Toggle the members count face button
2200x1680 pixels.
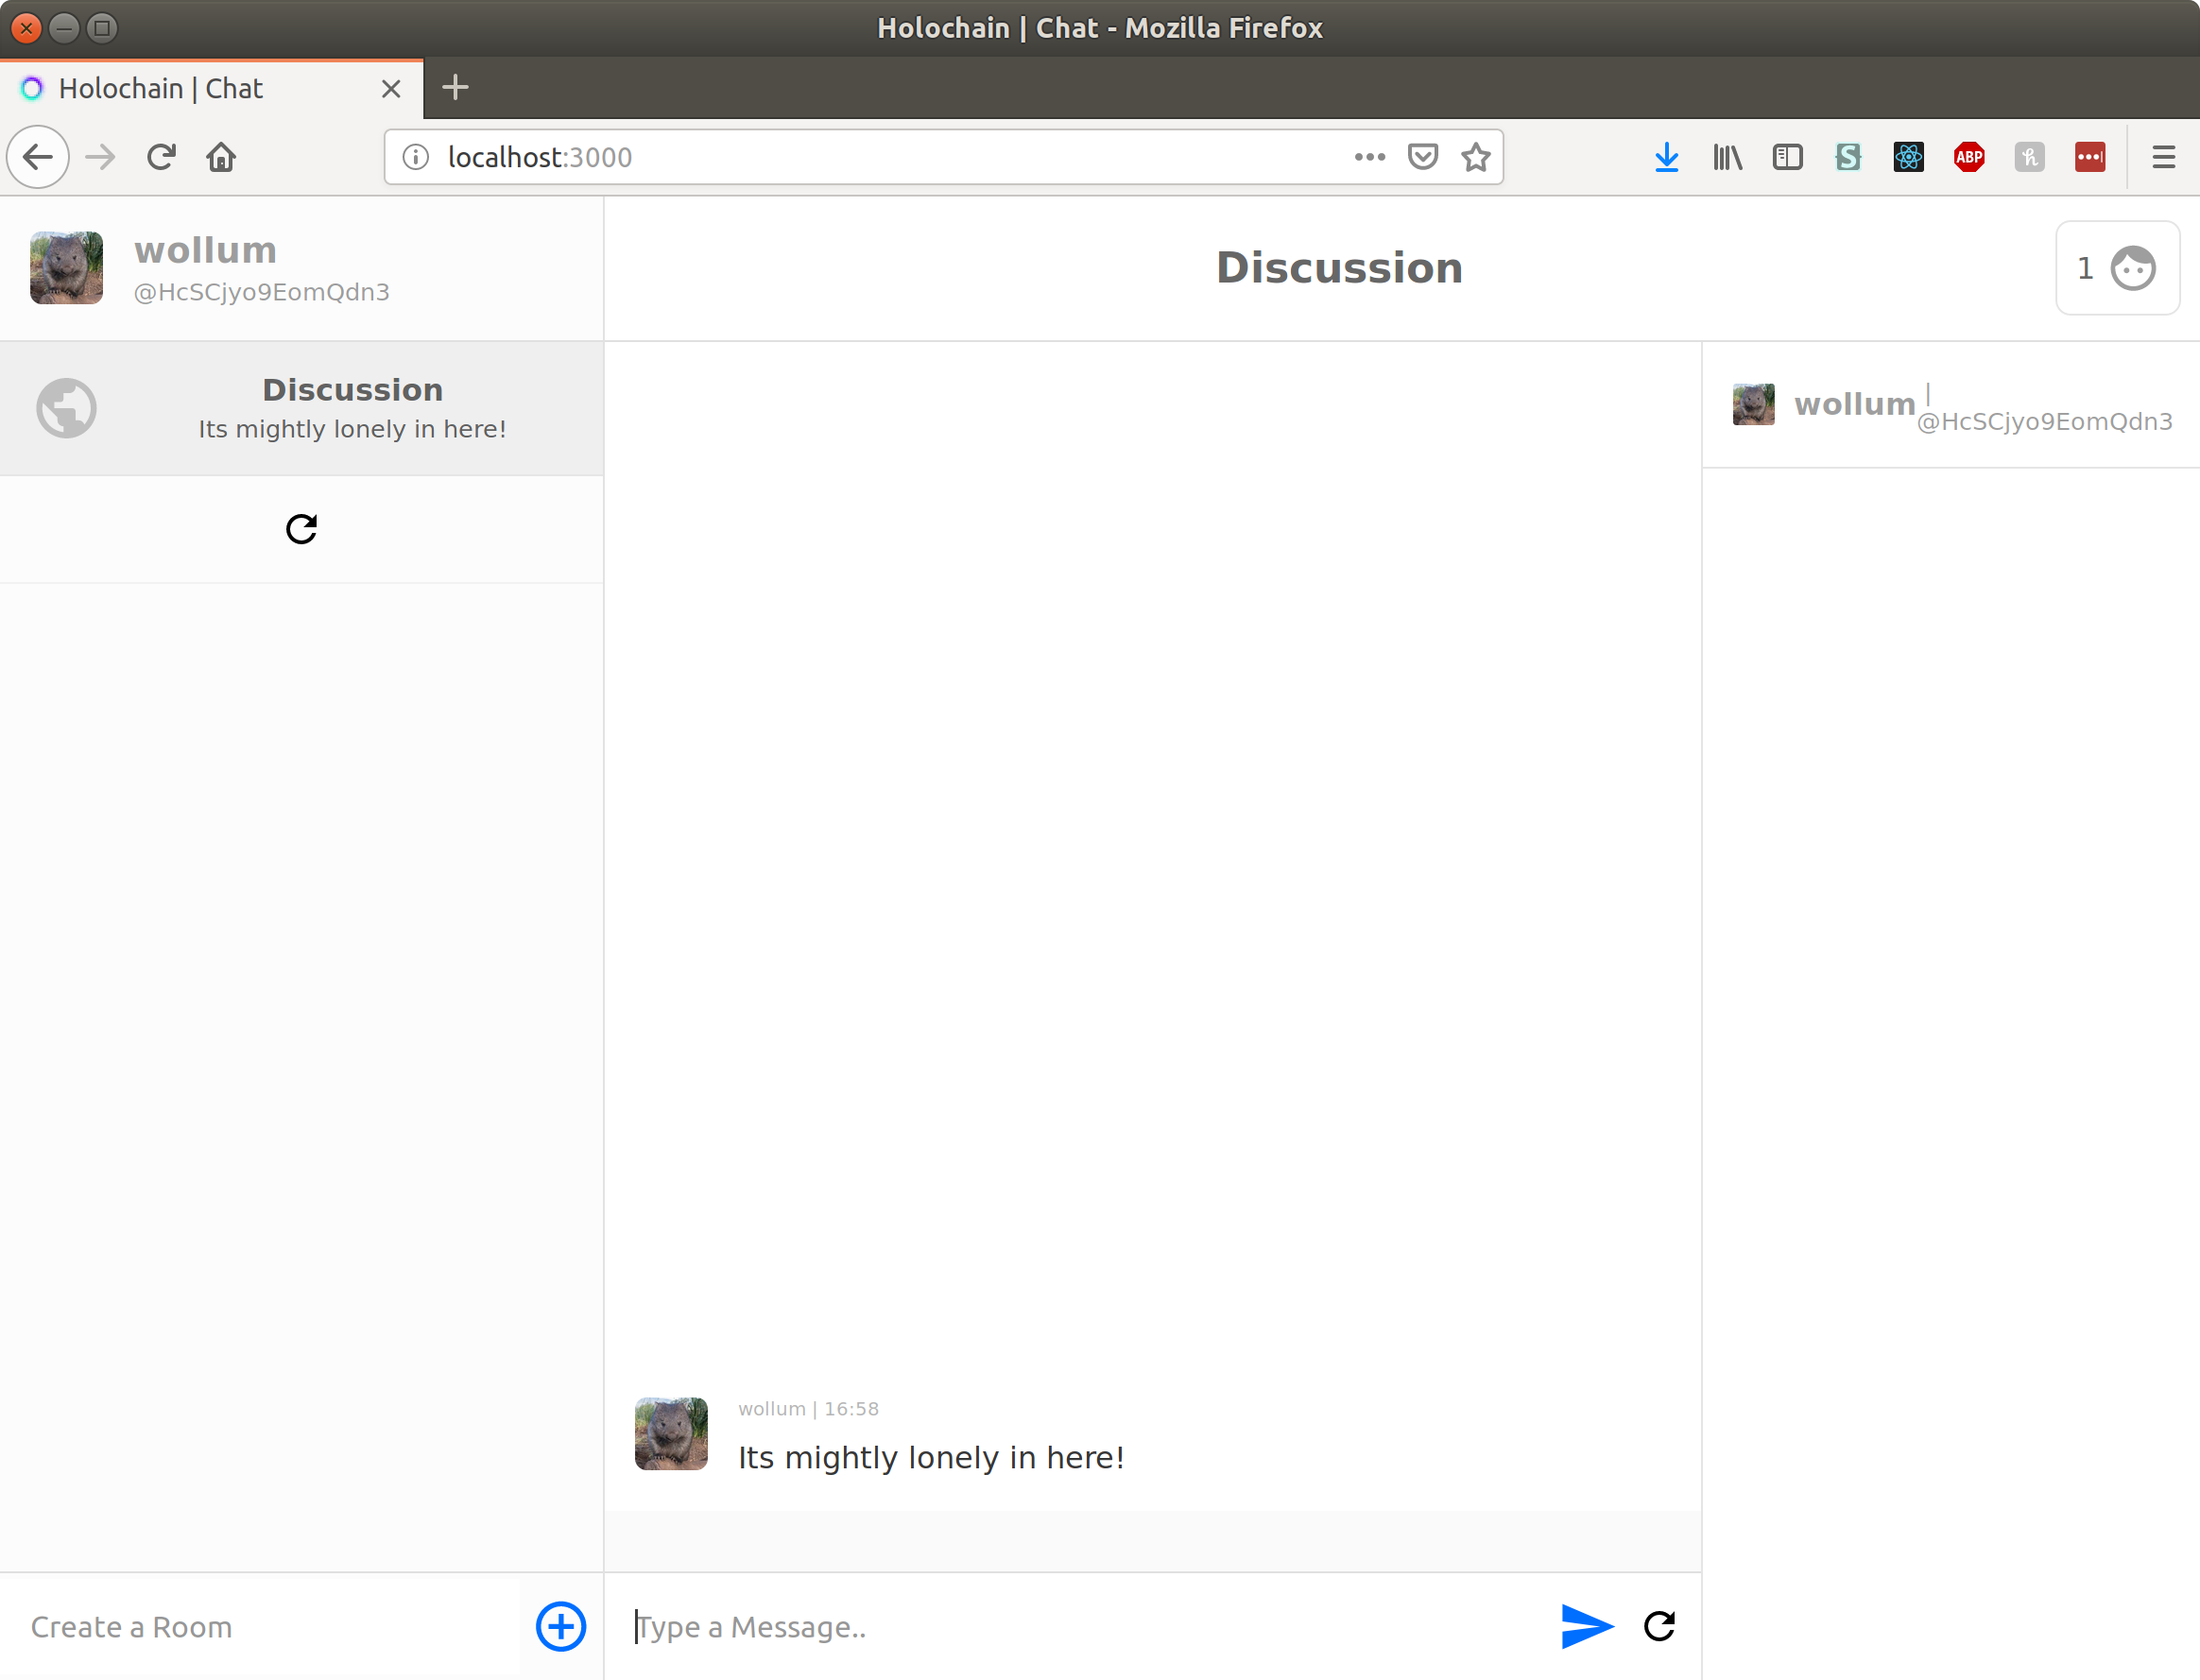pyautogui.click(x=2117, y=268)
